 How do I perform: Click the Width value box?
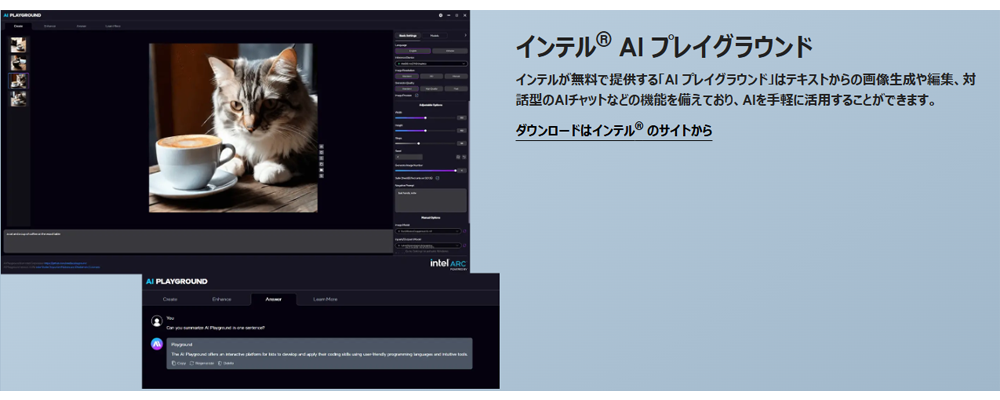click(462, 118)
